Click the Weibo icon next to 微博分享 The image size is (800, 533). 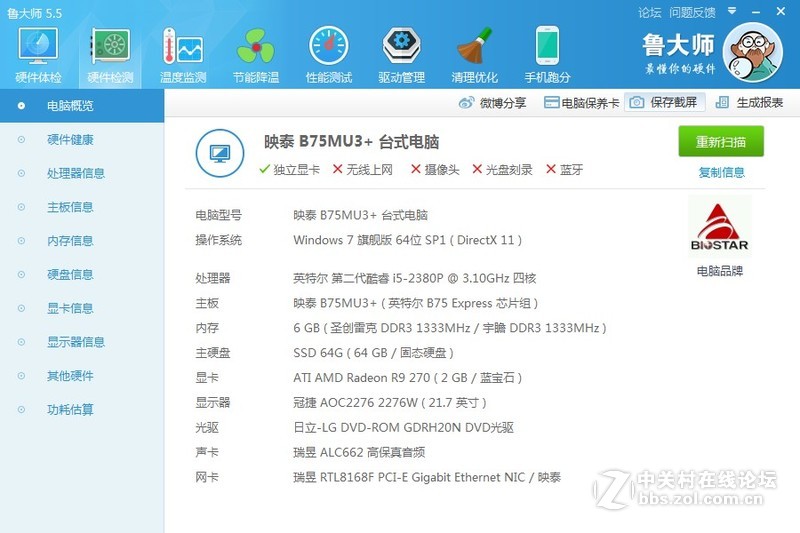pyautogui.click(x=466, y=103)
